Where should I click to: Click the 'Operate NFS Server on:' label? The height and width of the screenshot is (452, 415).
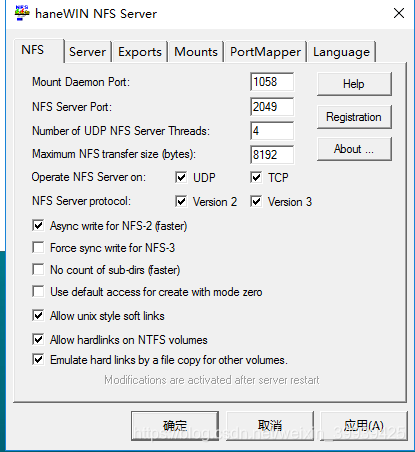[89, 177]
